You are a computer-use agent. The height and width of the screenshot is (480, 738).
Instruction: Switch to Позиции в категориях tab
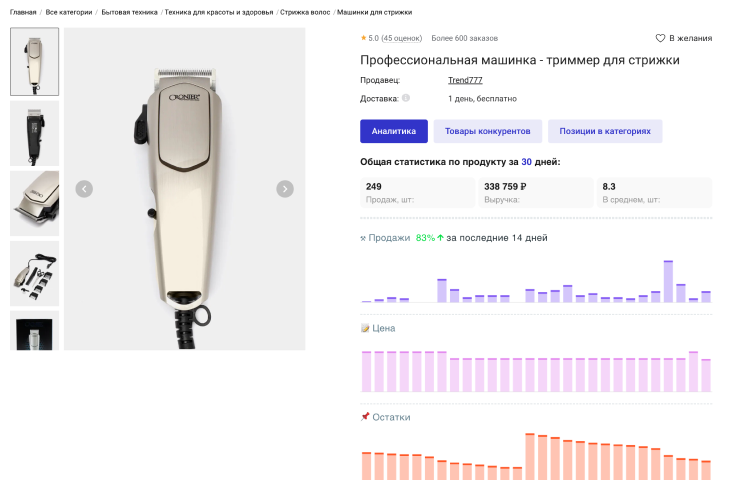pos(605,131)
